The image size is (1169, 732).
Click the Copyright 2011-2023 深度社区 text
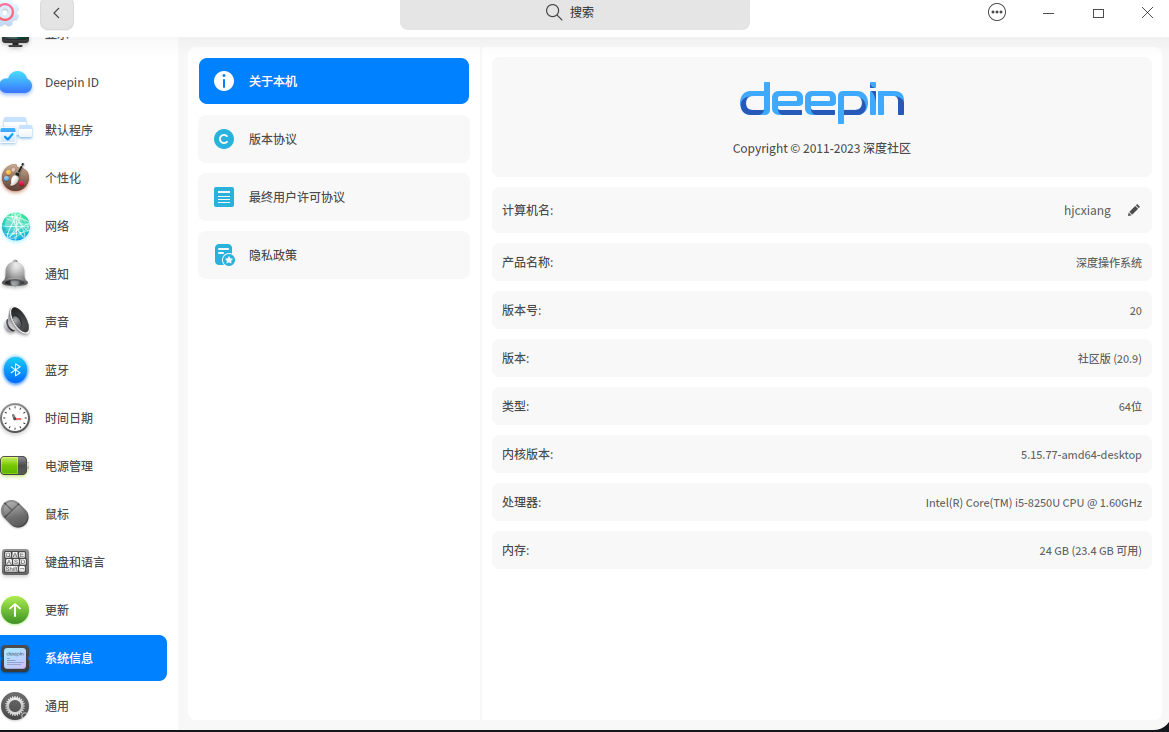click(x=822, y=148)
